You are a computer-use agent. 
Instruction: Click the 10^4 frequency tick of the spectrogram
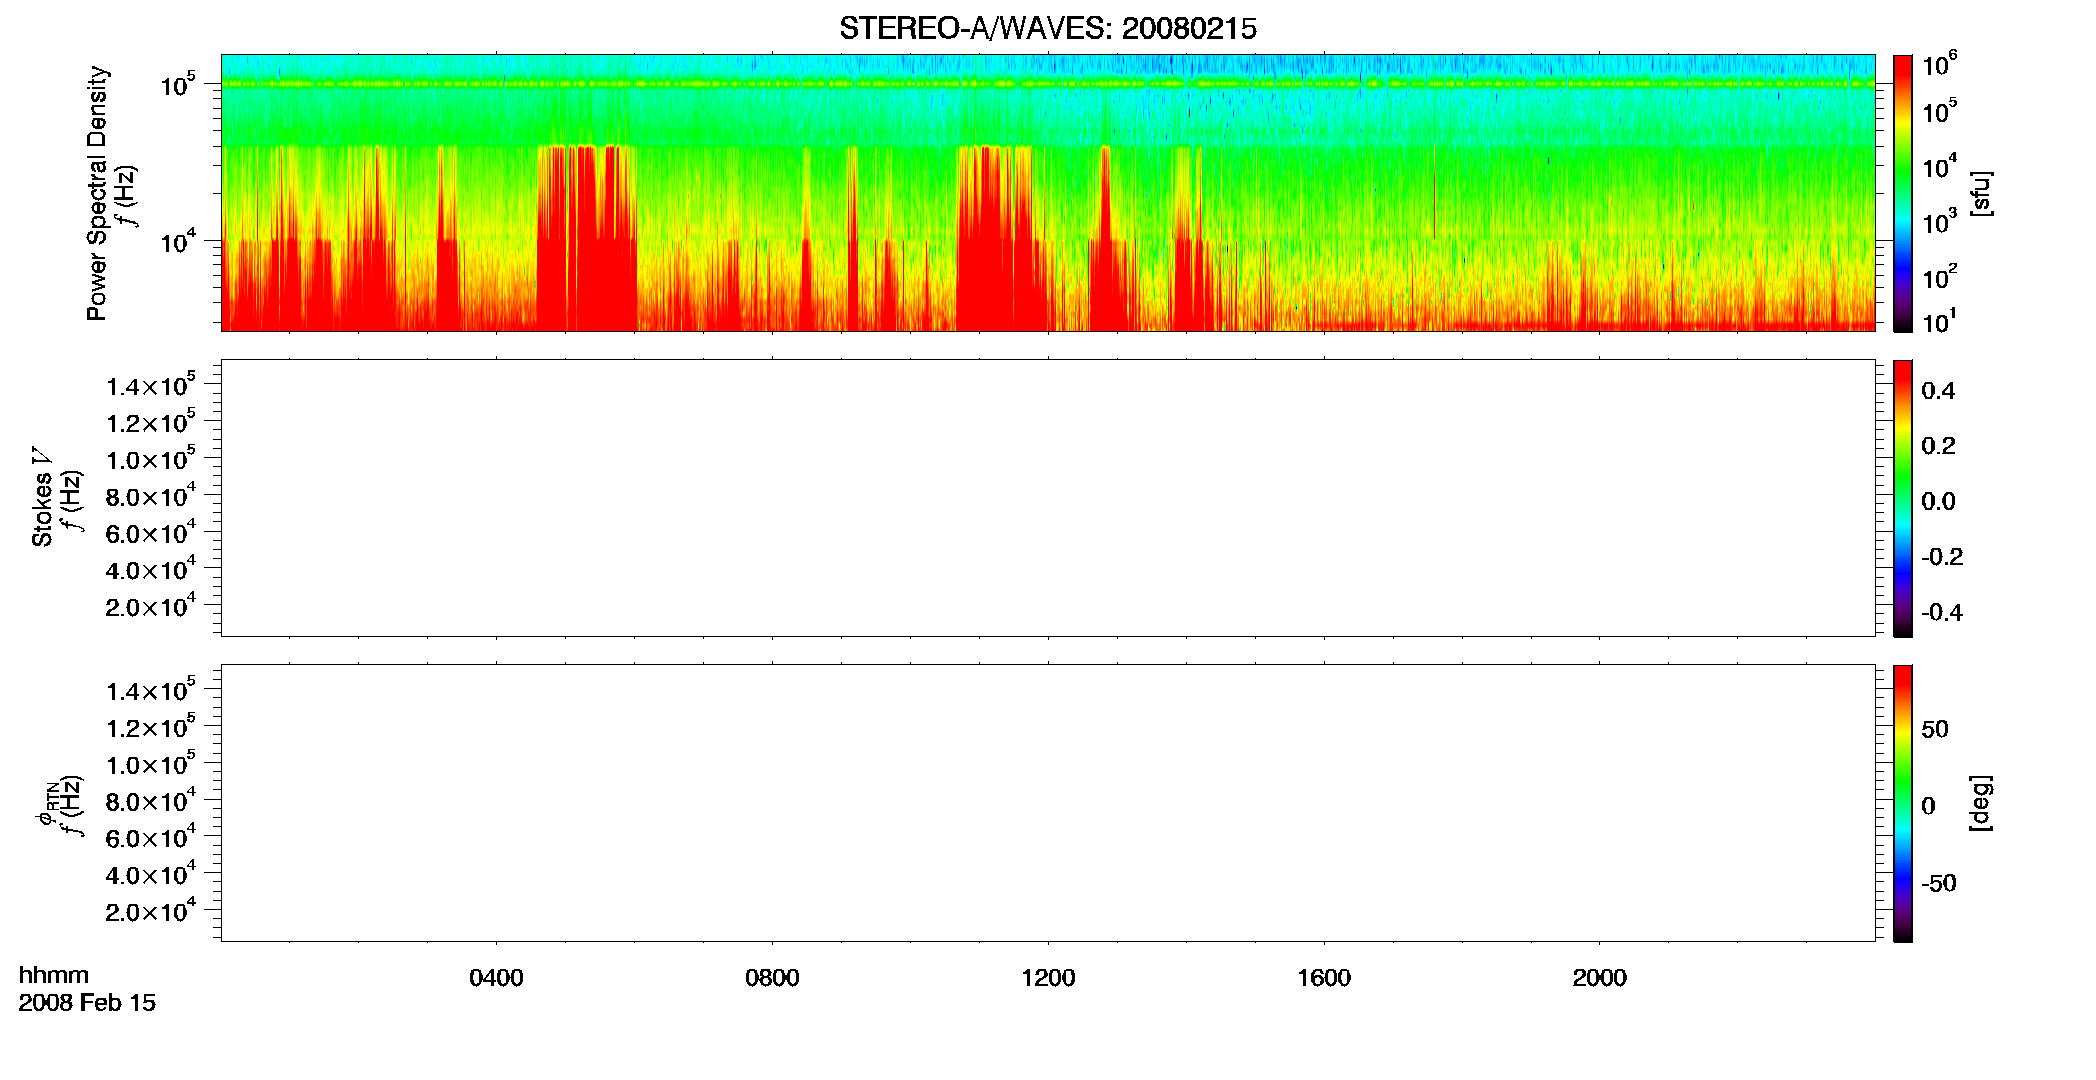click(179, 241)
